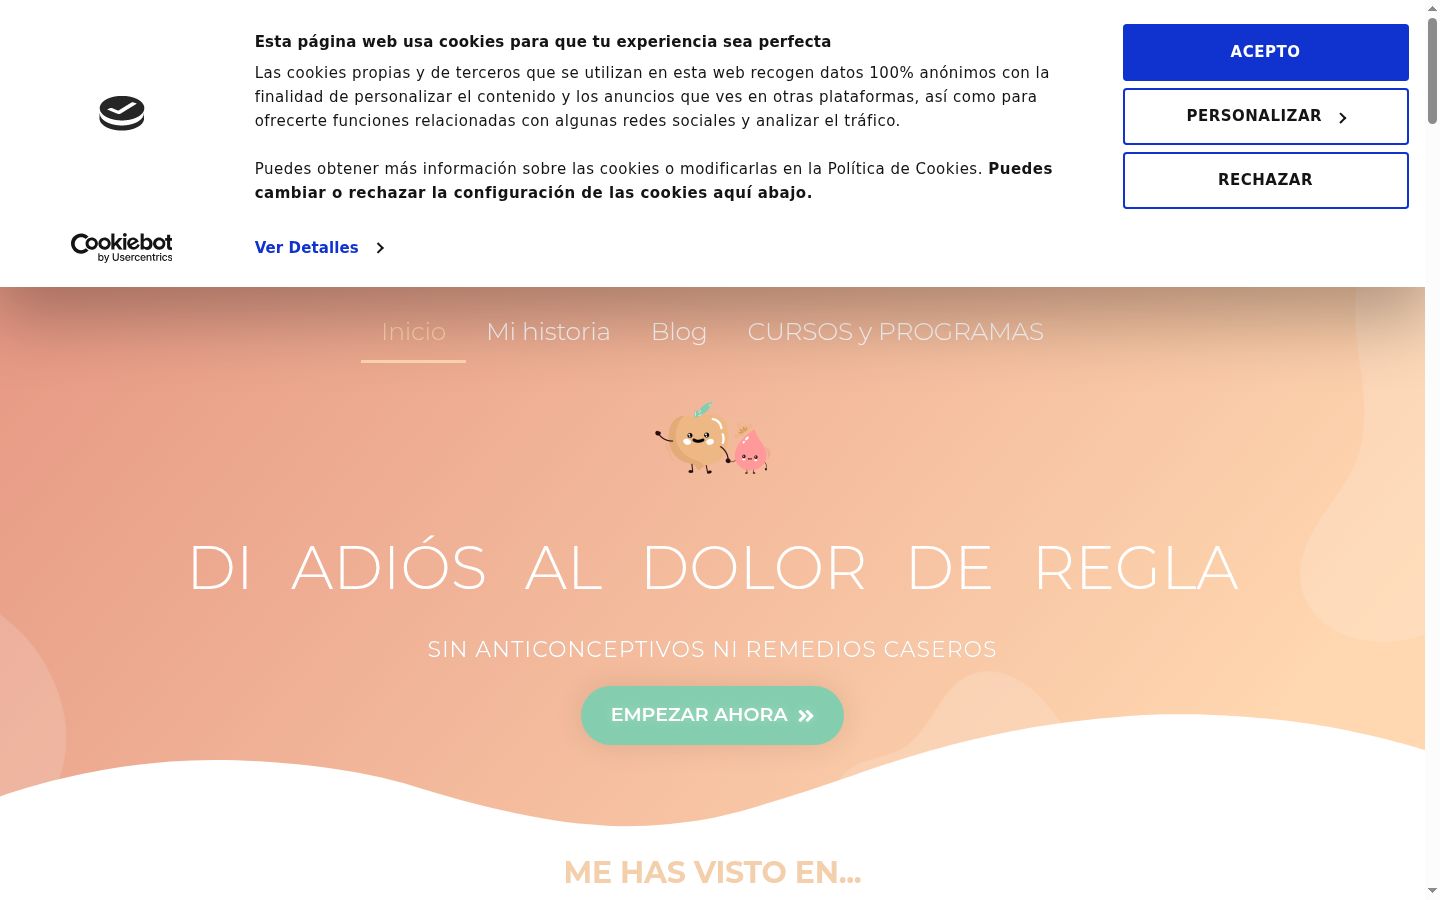Accept cookies with the ACEPTO button
Image resolution: width=1440 pixels, height=900 pixels.
click(x=1265, y=52)
